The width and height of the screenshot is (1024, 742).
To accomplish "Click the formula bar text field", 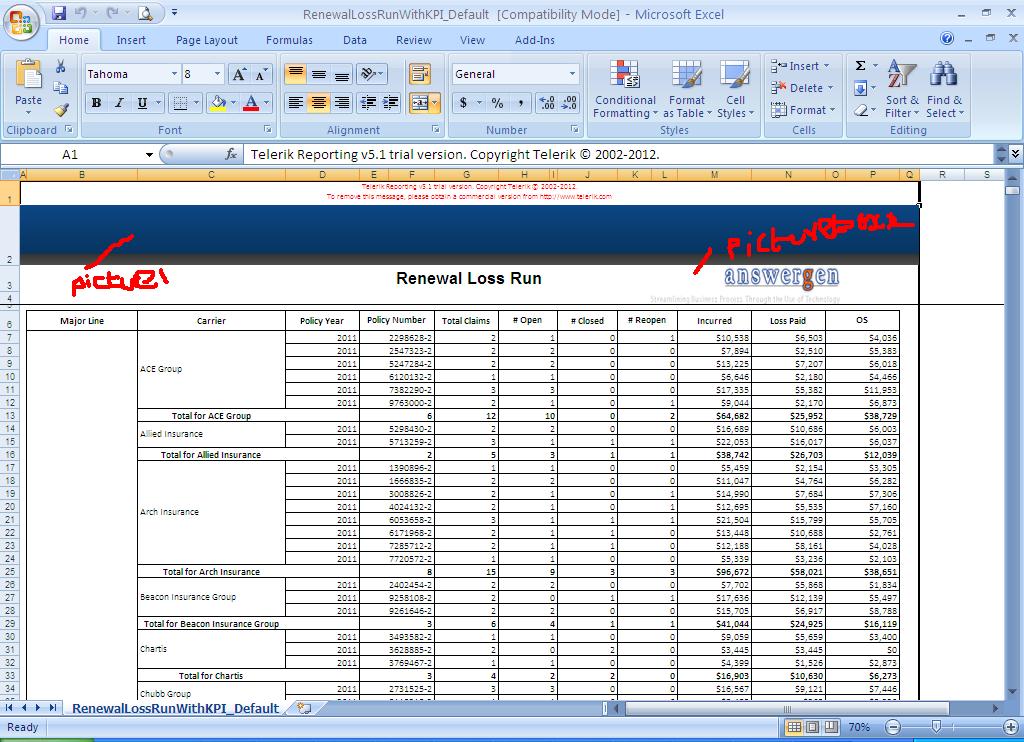I will click(x=618, y=155).
